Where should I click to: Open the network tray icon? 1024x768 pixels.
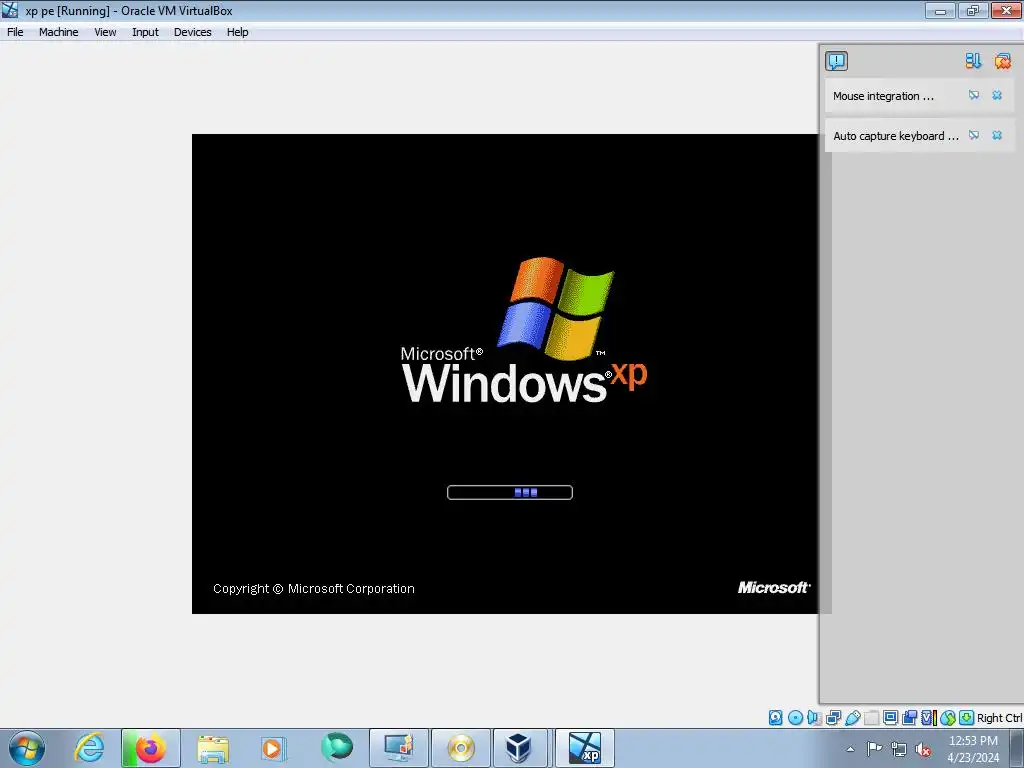[899, 749]
